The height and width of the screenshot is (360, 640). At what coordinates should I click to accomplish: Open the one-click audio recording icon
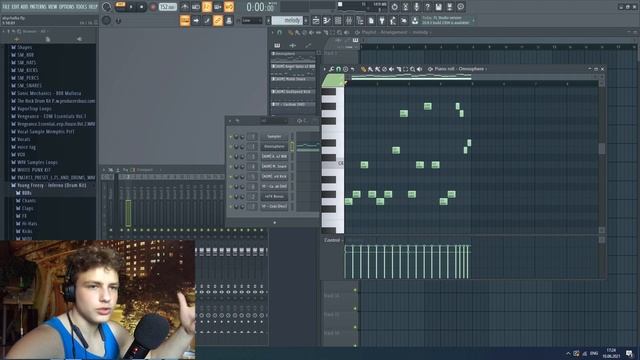(416, 7)
